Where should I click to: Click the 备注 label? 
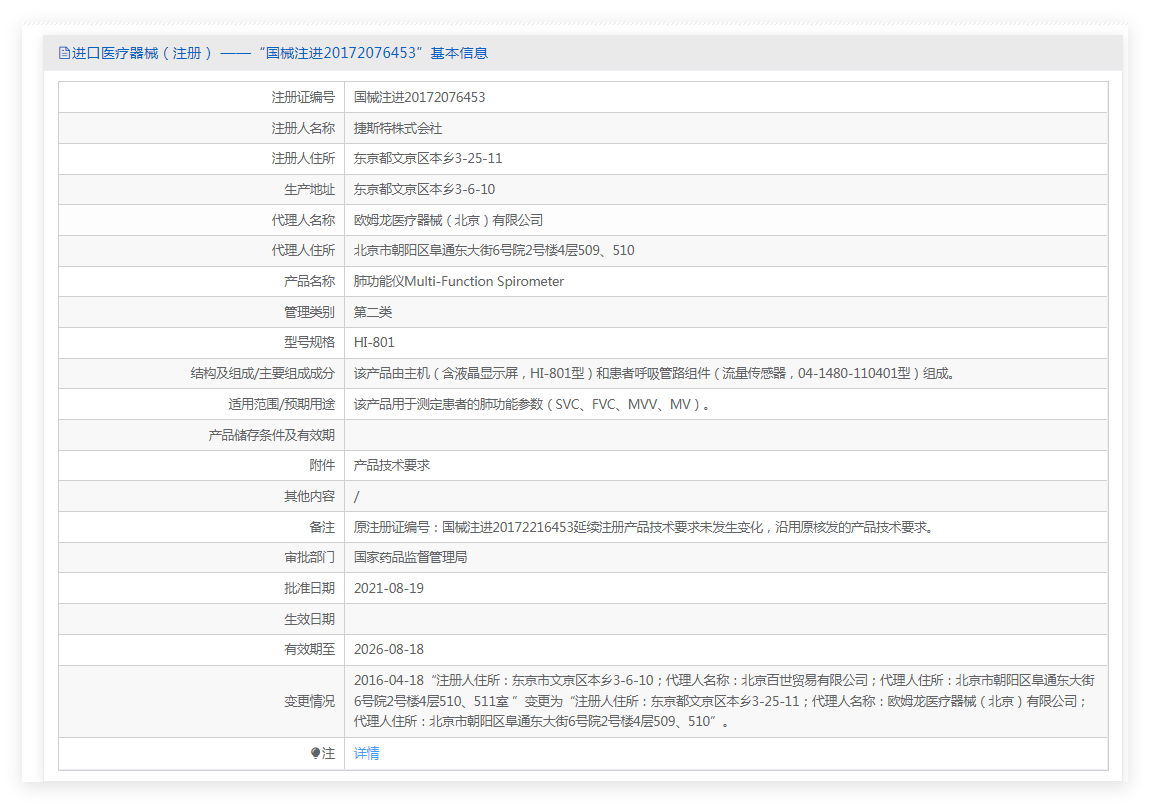322,527
